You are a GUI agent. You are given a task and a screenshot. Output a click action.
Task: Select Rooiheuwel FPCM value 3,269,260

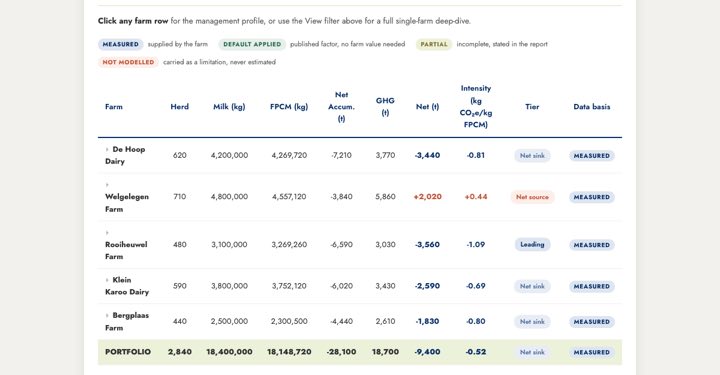tap(289, 244)
